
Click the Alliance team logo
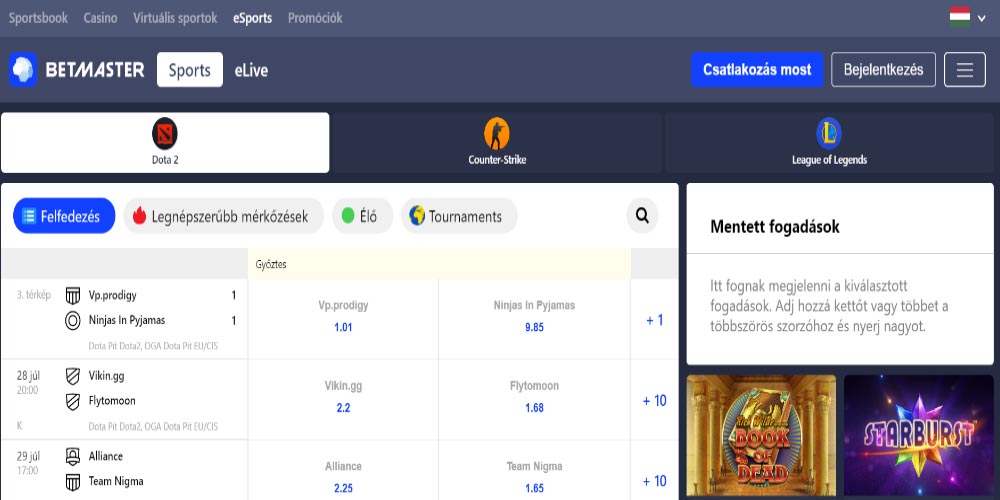tap(73, 456)
